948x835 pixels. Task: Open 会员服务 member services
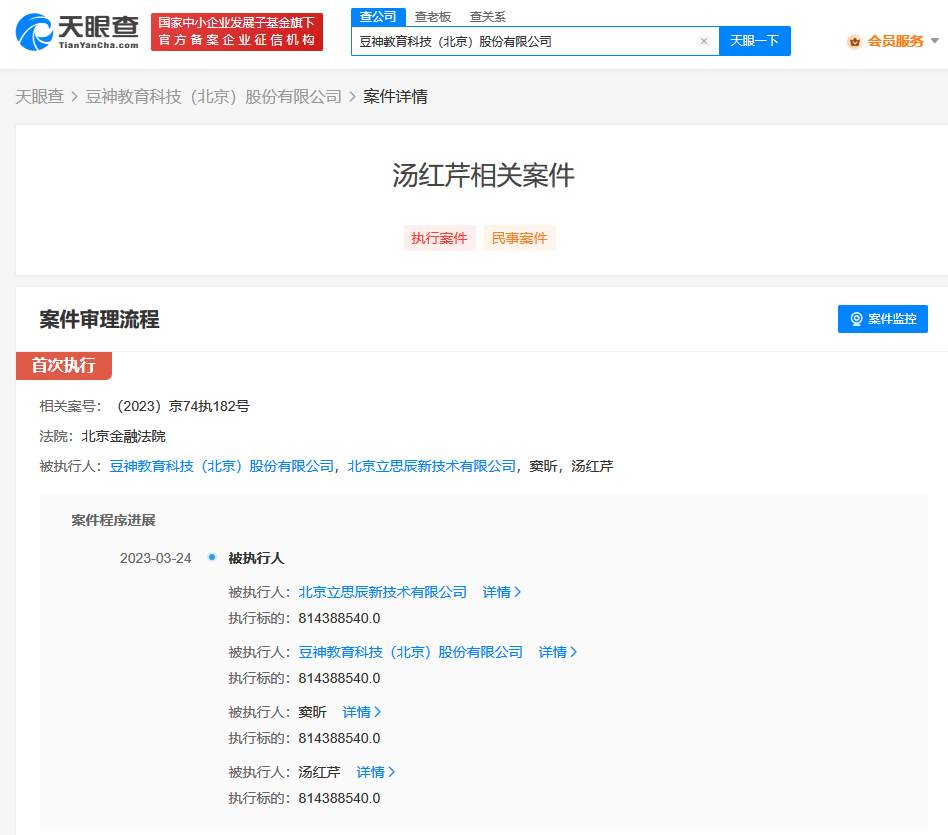click(895, 41)
